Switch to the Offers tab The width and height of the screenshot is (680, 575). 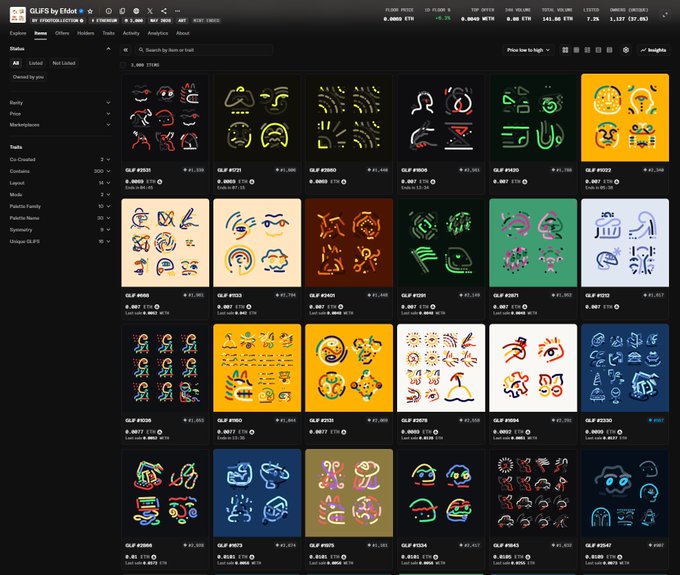(62, 33)
